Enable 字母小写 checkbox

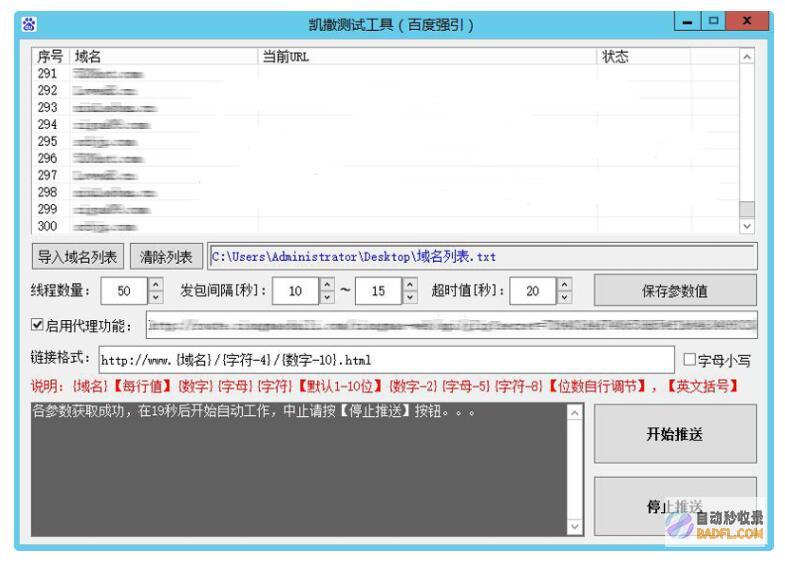(x=689, y=359)
